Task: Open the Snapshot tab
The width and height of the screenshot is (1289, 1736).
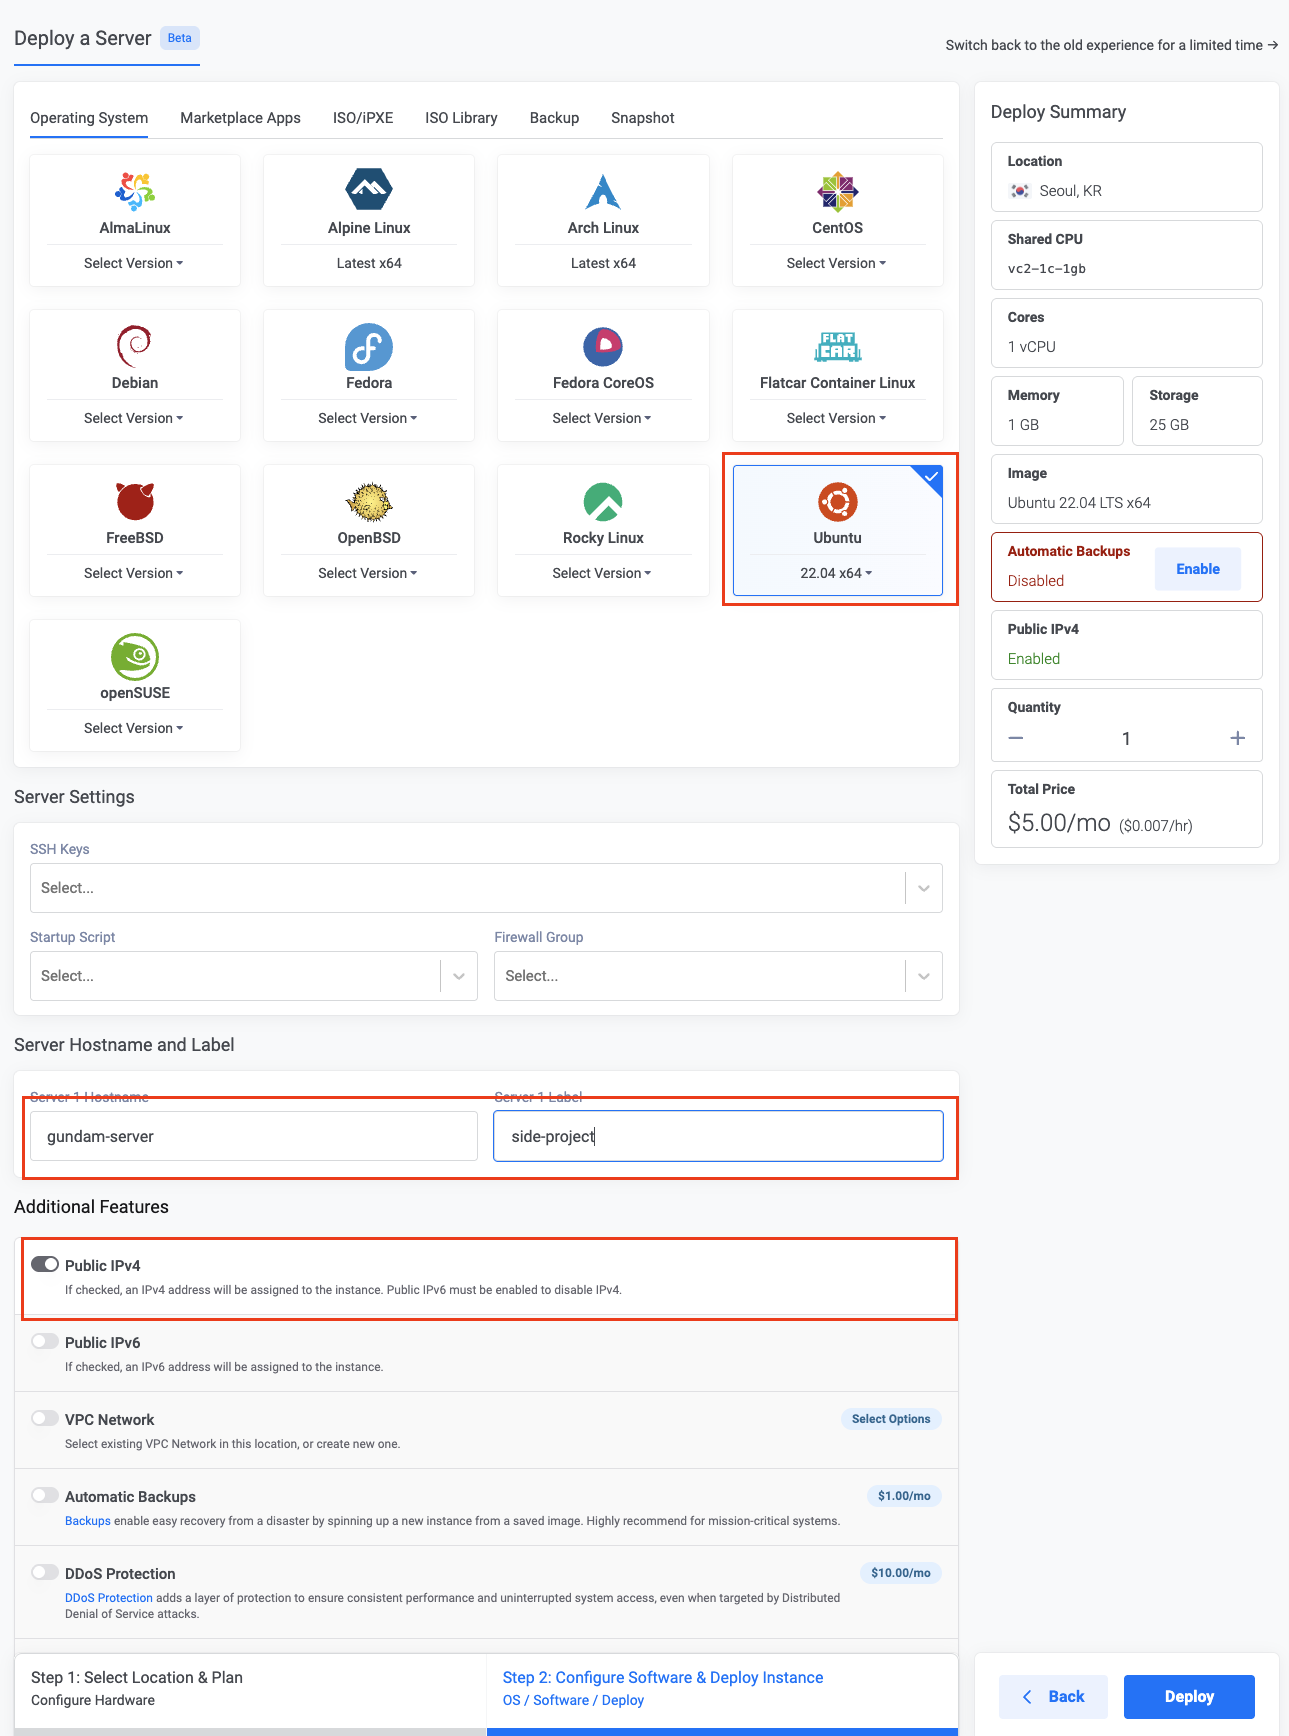Action: [643, 118]
